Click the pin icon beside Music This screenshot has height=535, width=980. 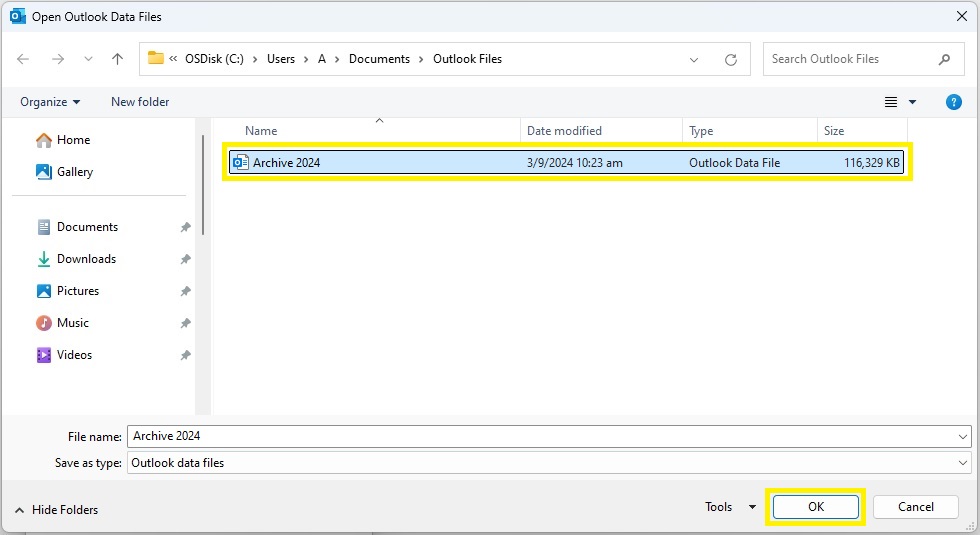(x=186, y=323)
